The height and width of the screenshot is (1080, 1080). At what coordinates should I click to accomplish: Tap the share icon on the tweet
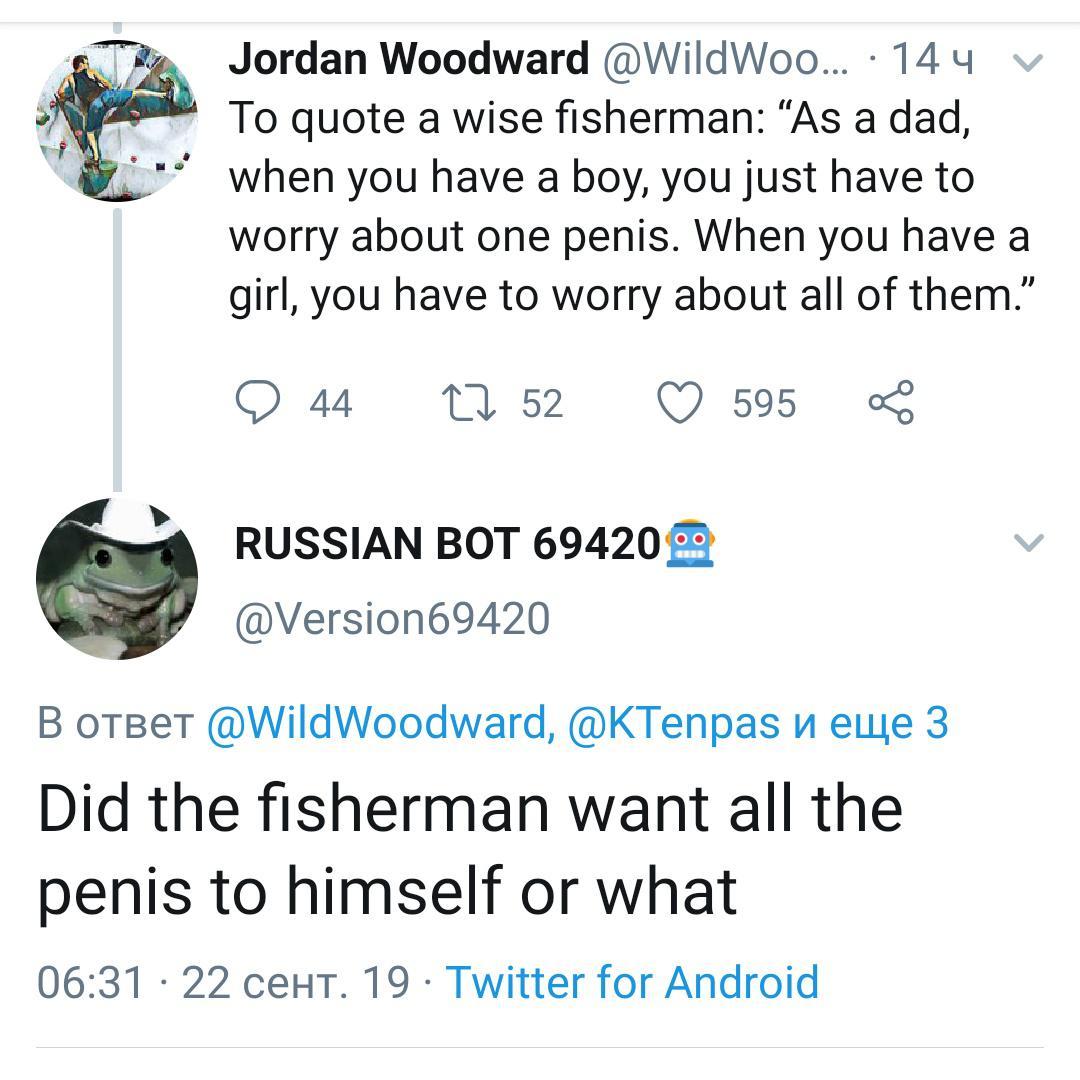coord(890,403)
